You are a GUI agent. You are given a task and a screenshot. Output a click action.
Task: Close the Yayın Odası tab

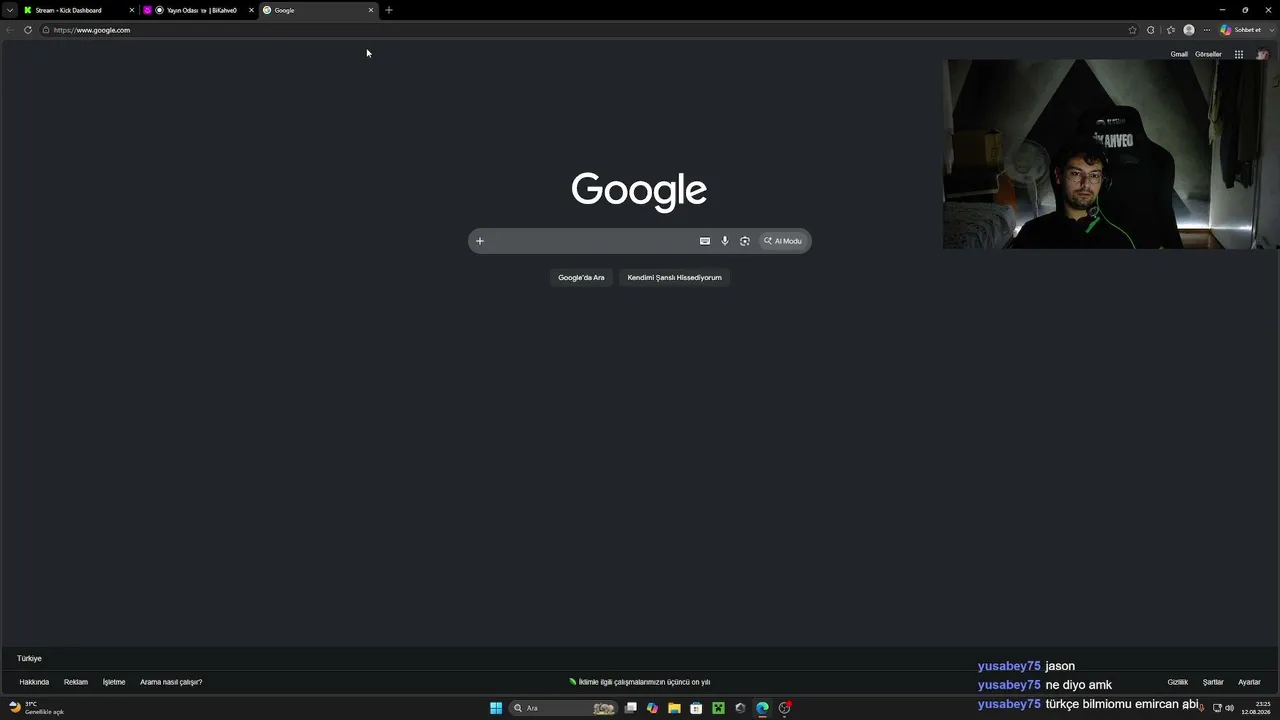[251, 10]
